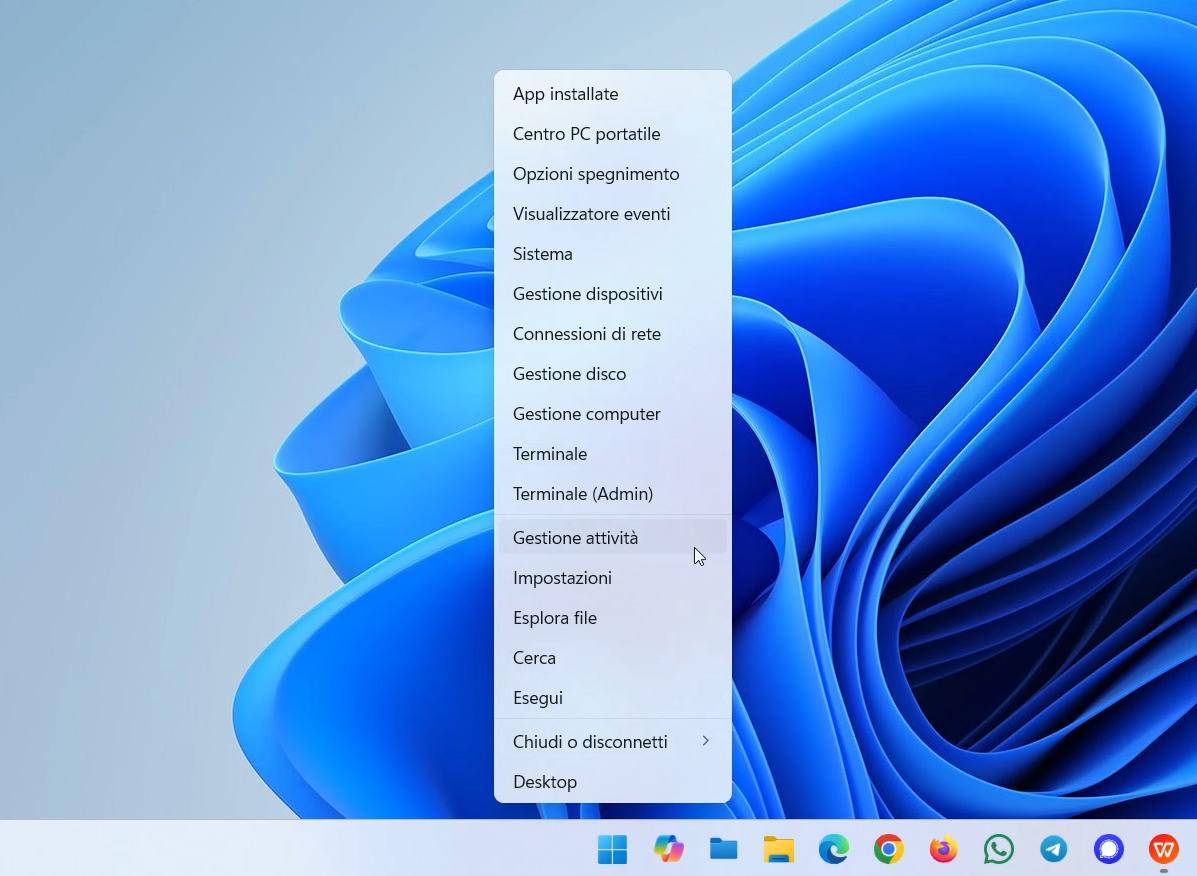This screenshot has width=1197, height=876.
Task: Select Gestione attività in the menu
Action: [575, 538]
